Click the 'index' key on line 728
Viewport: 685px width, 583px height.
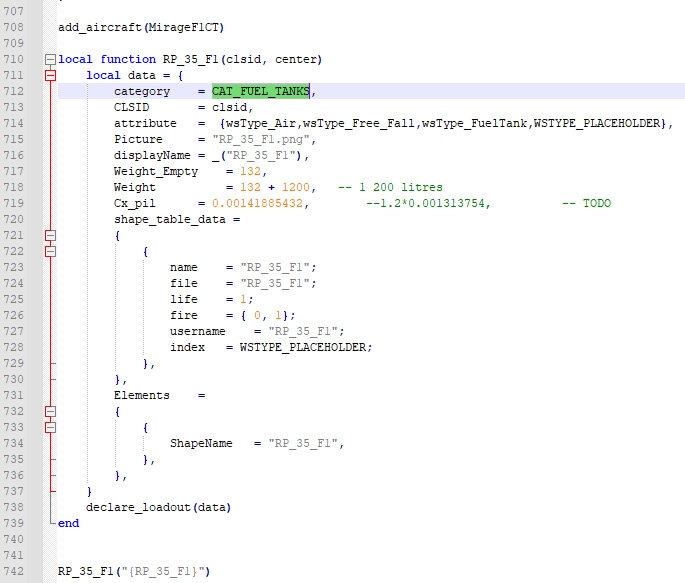(187, 348)
